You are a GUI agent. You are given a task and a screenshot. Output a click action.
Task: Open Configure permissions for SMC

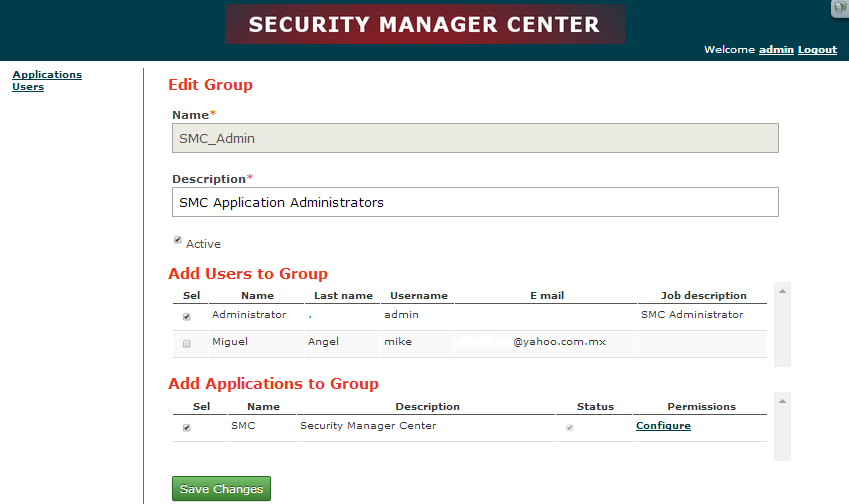point(663,426)
